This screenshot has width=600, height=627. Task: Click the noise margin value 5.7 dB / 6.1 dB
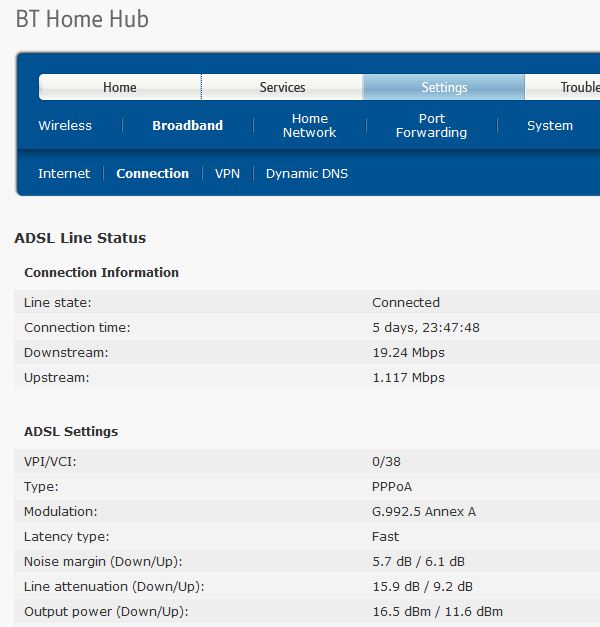pyautogui.click(x=418, y=562)
